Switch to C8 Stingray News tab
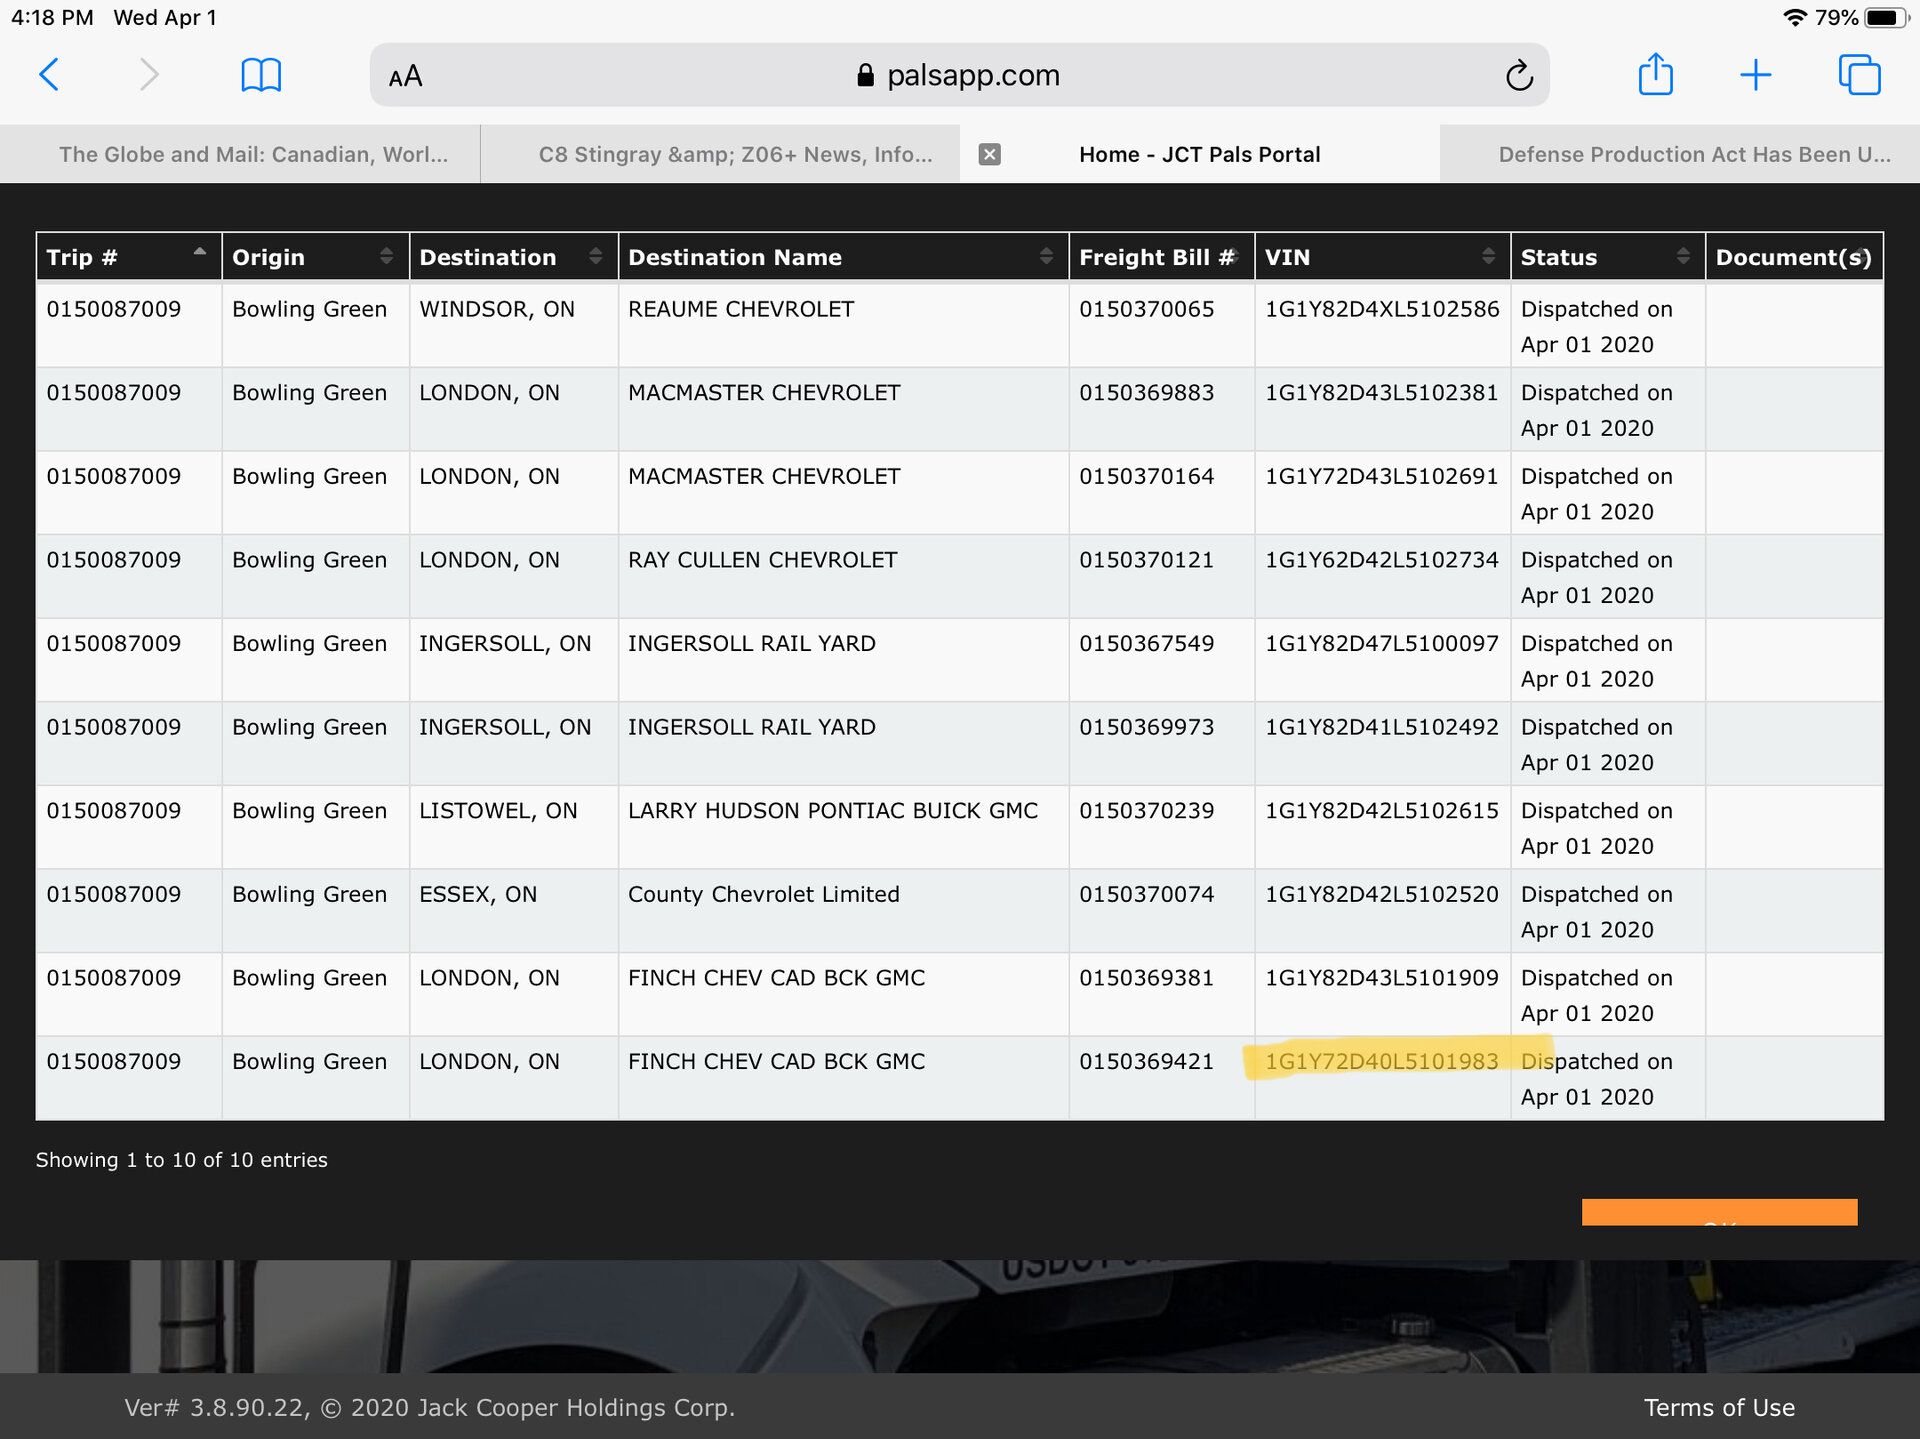This screenshot has height=1439, width=1920. [734, 154]
